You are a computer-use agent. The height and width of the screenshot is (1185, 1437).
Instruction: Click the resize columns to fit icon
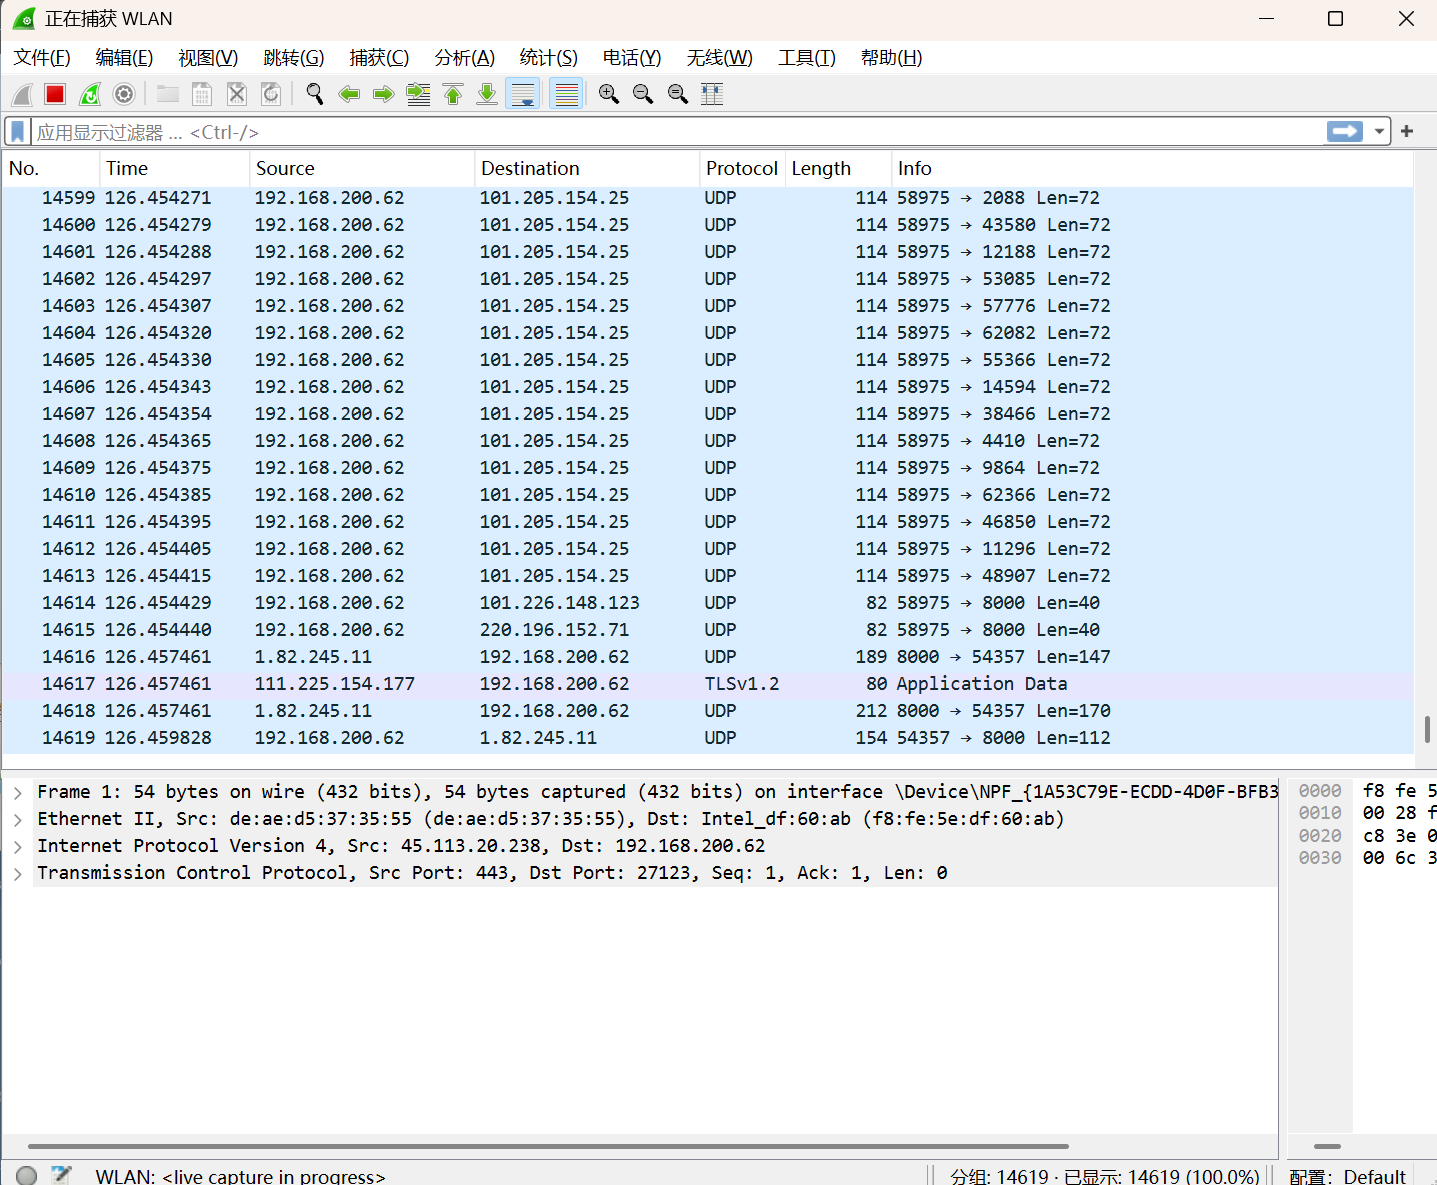712,94
